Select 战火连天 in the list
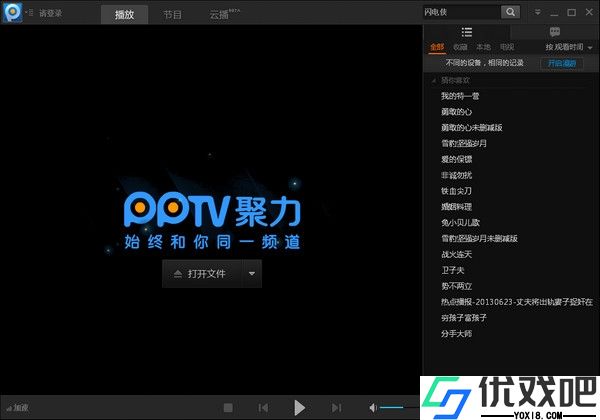The image size is (600, 420). (x=457, y=254)
